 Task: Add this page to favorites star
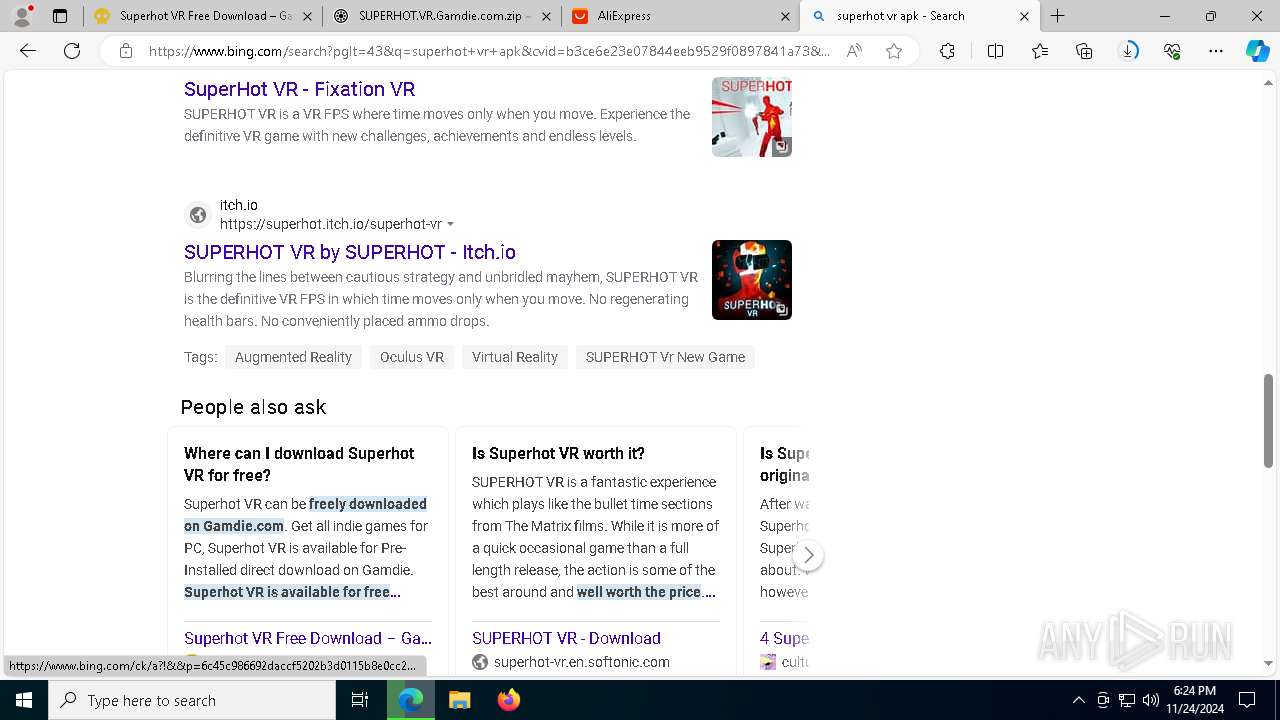(894, 51)
